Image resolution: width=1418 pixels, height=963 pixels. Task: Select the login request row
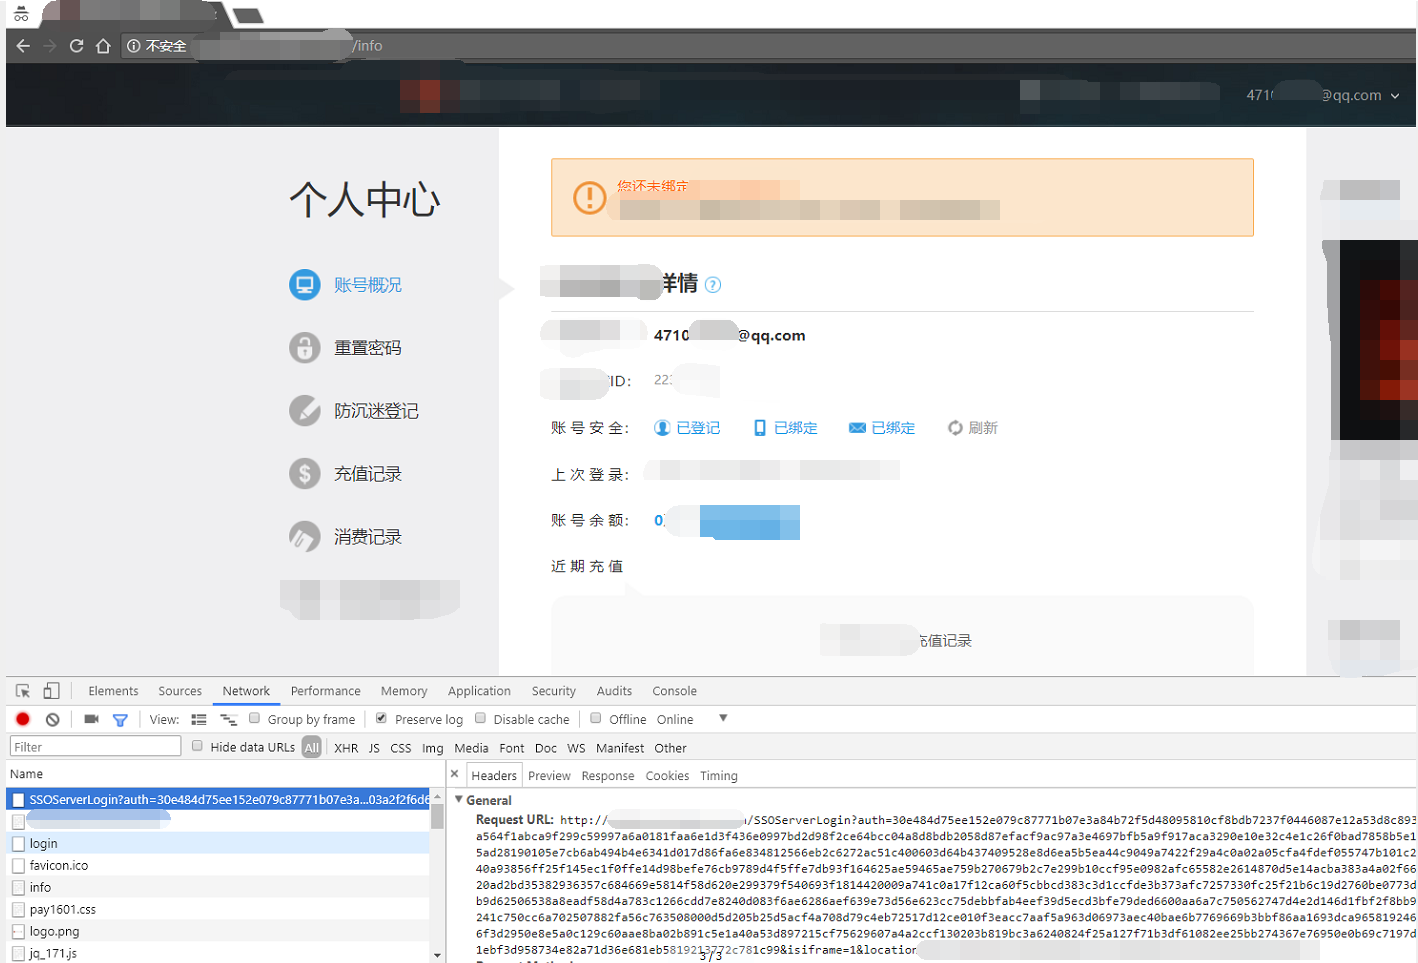coord(219,843)
